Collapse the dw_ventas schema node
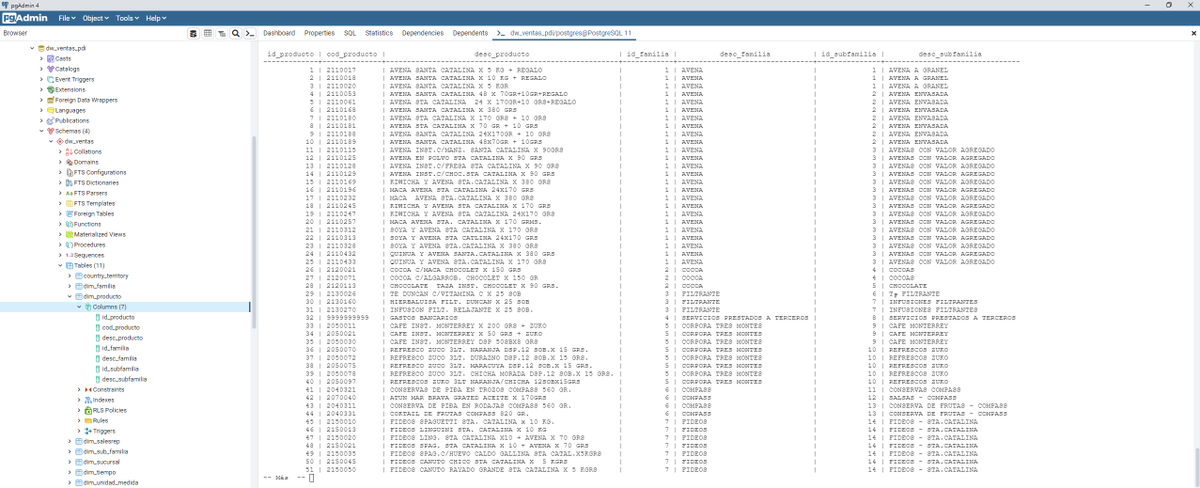 point(51,141)
